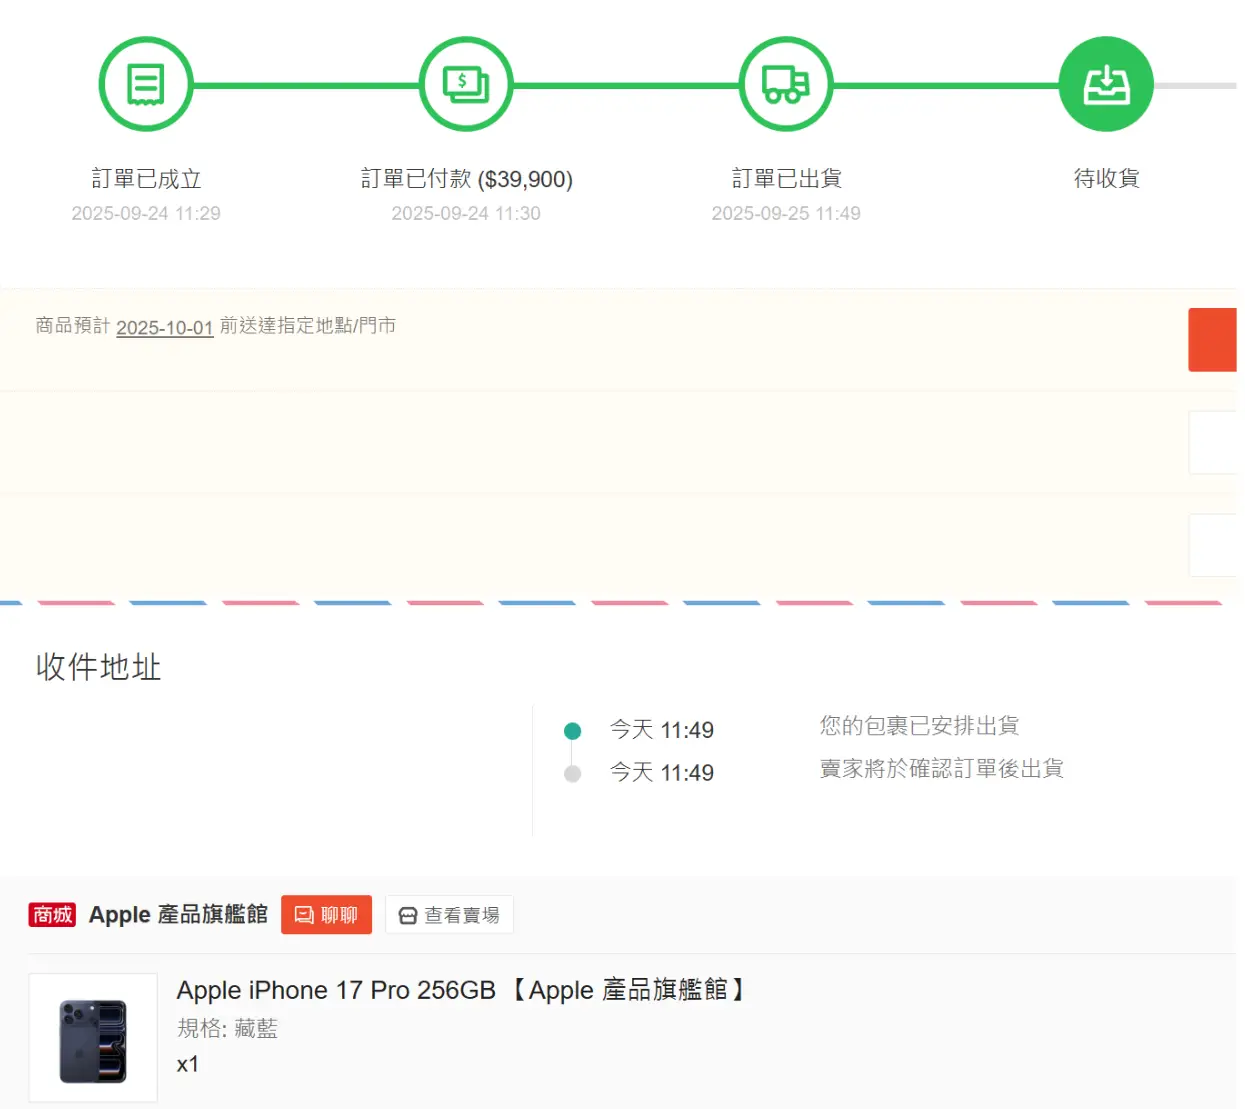1245x1109 pixels.
Task: Click the 規格: 藏藍 variant text
Action: (x=227, y=1028)
